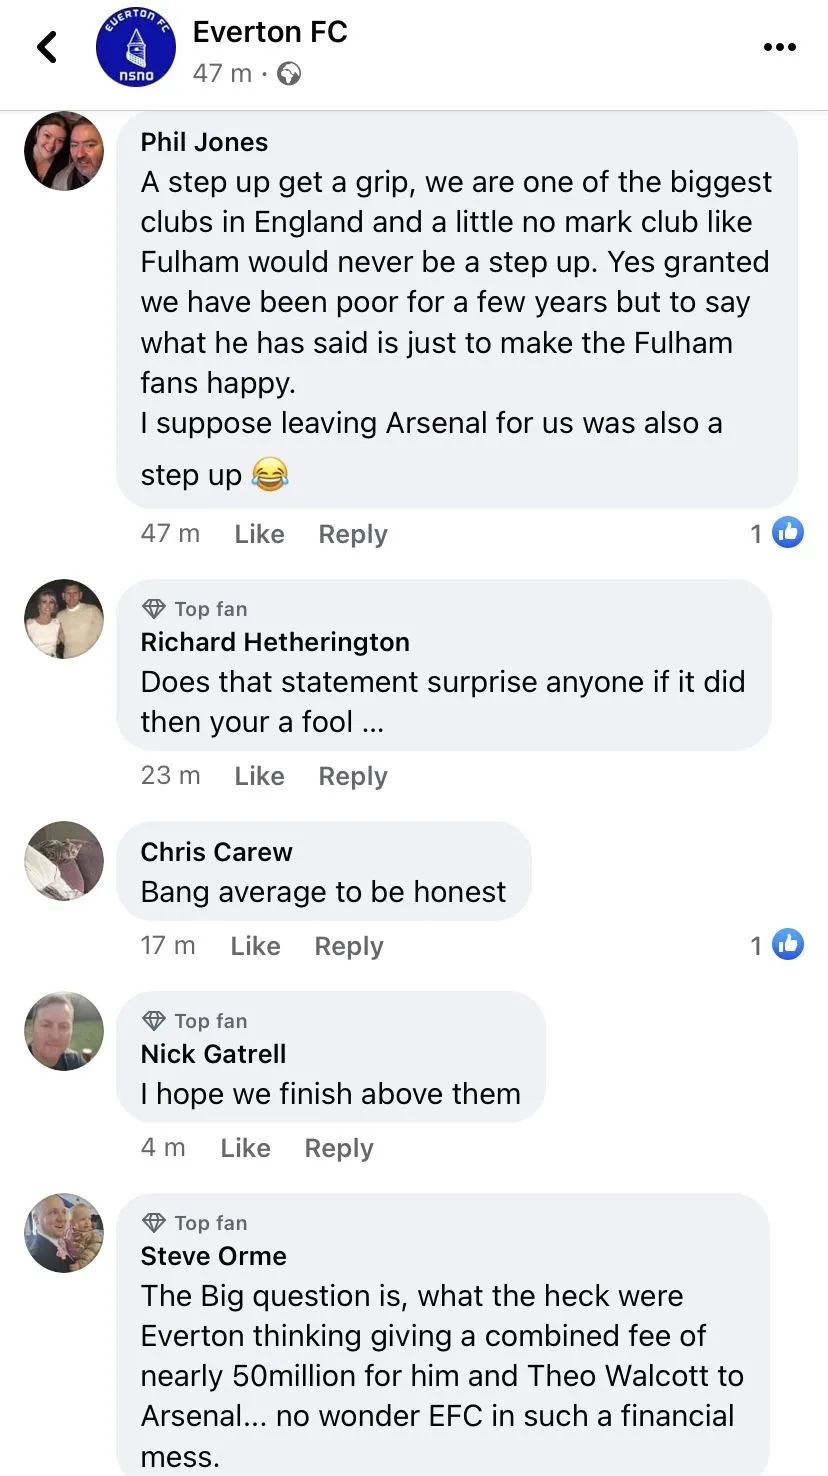Tap the Everton FC crest logo
The height and width of the screenshot is (1476, 828).
(x=135, y=49)
